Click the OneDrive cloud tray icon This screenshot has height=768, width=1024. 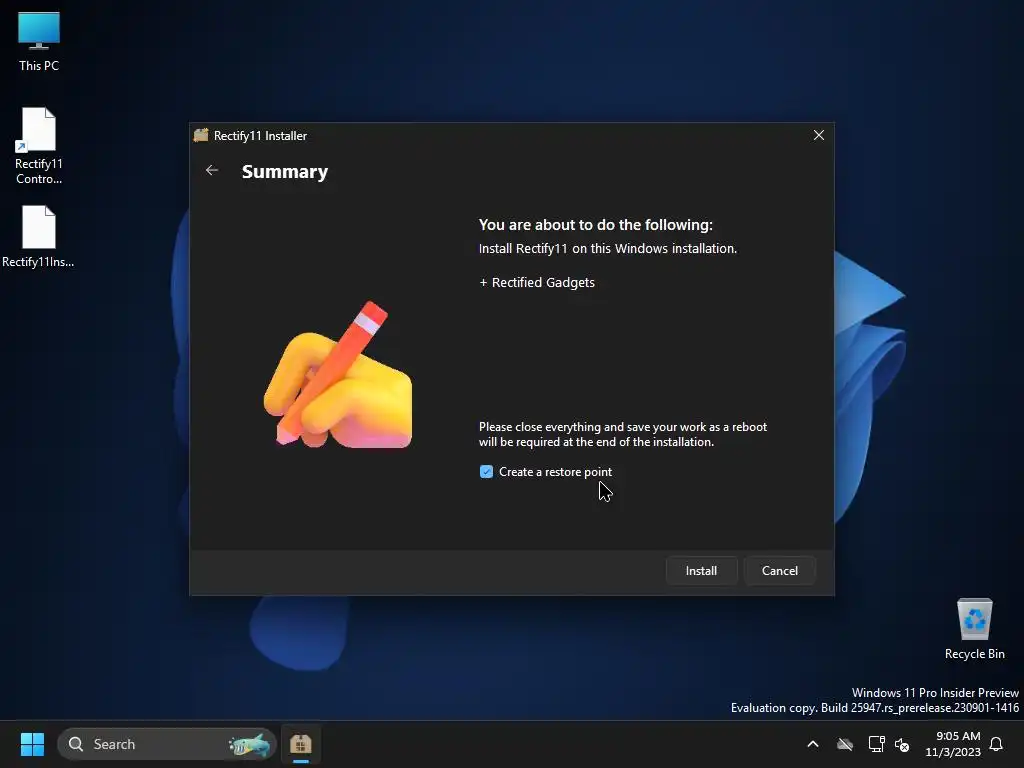[x=845, y=744]
